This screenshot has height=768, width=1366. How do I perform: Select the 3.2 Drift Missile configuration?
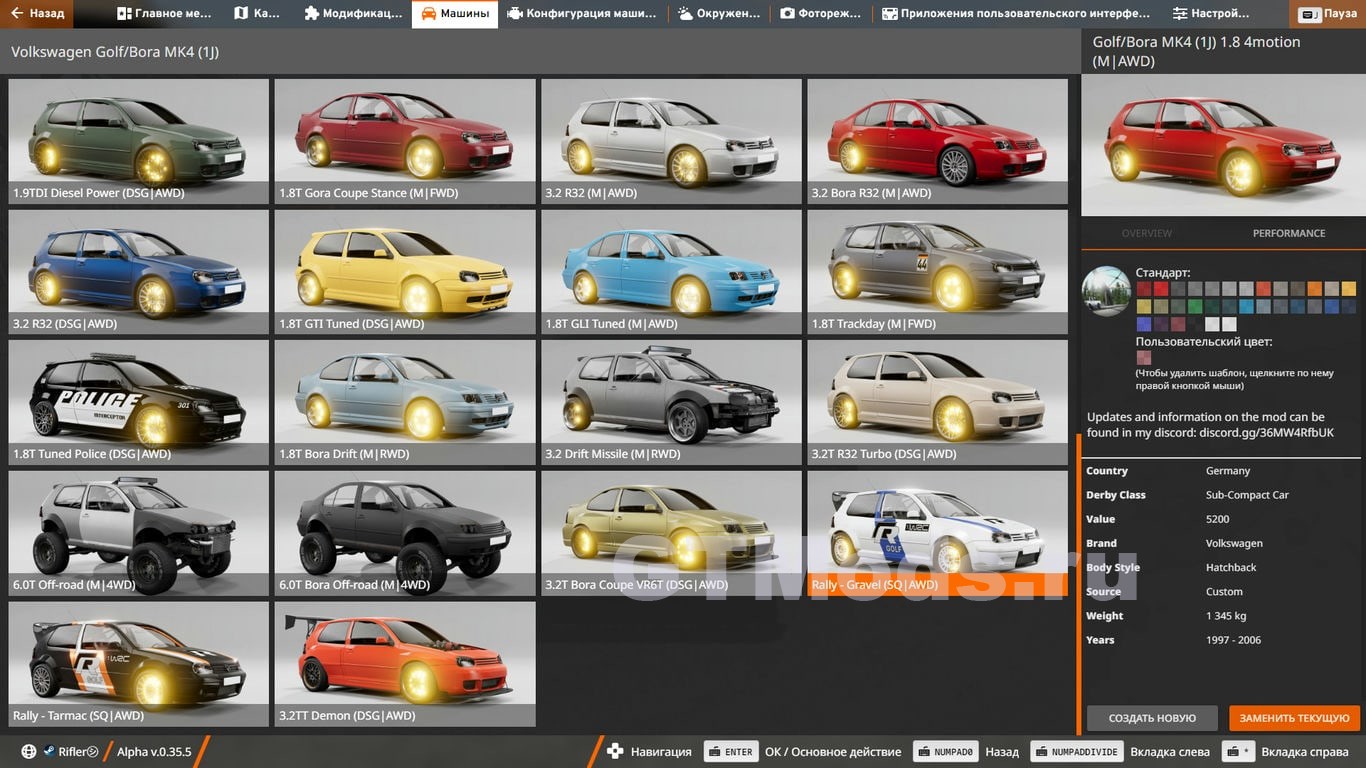(x=671, y=402)
